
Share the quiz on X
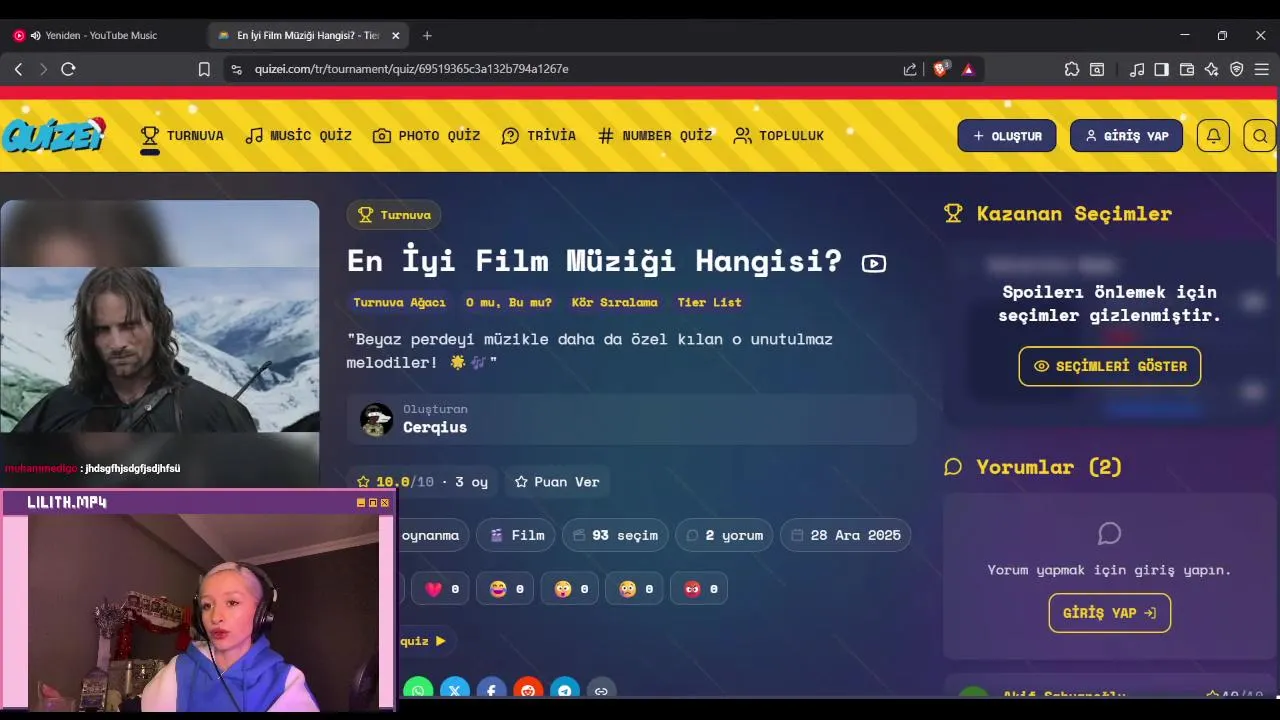point(455,690)
